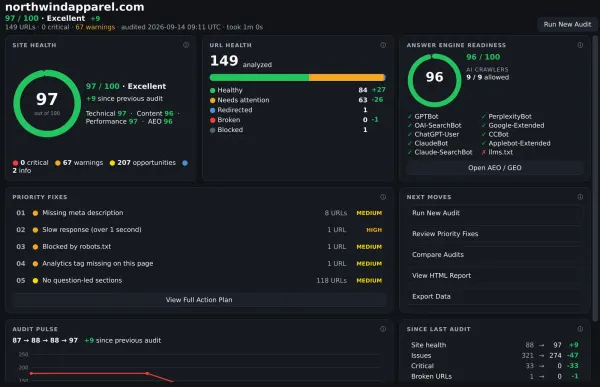Open the Missing meta description fix
The image size is (600, 387).
199,213
